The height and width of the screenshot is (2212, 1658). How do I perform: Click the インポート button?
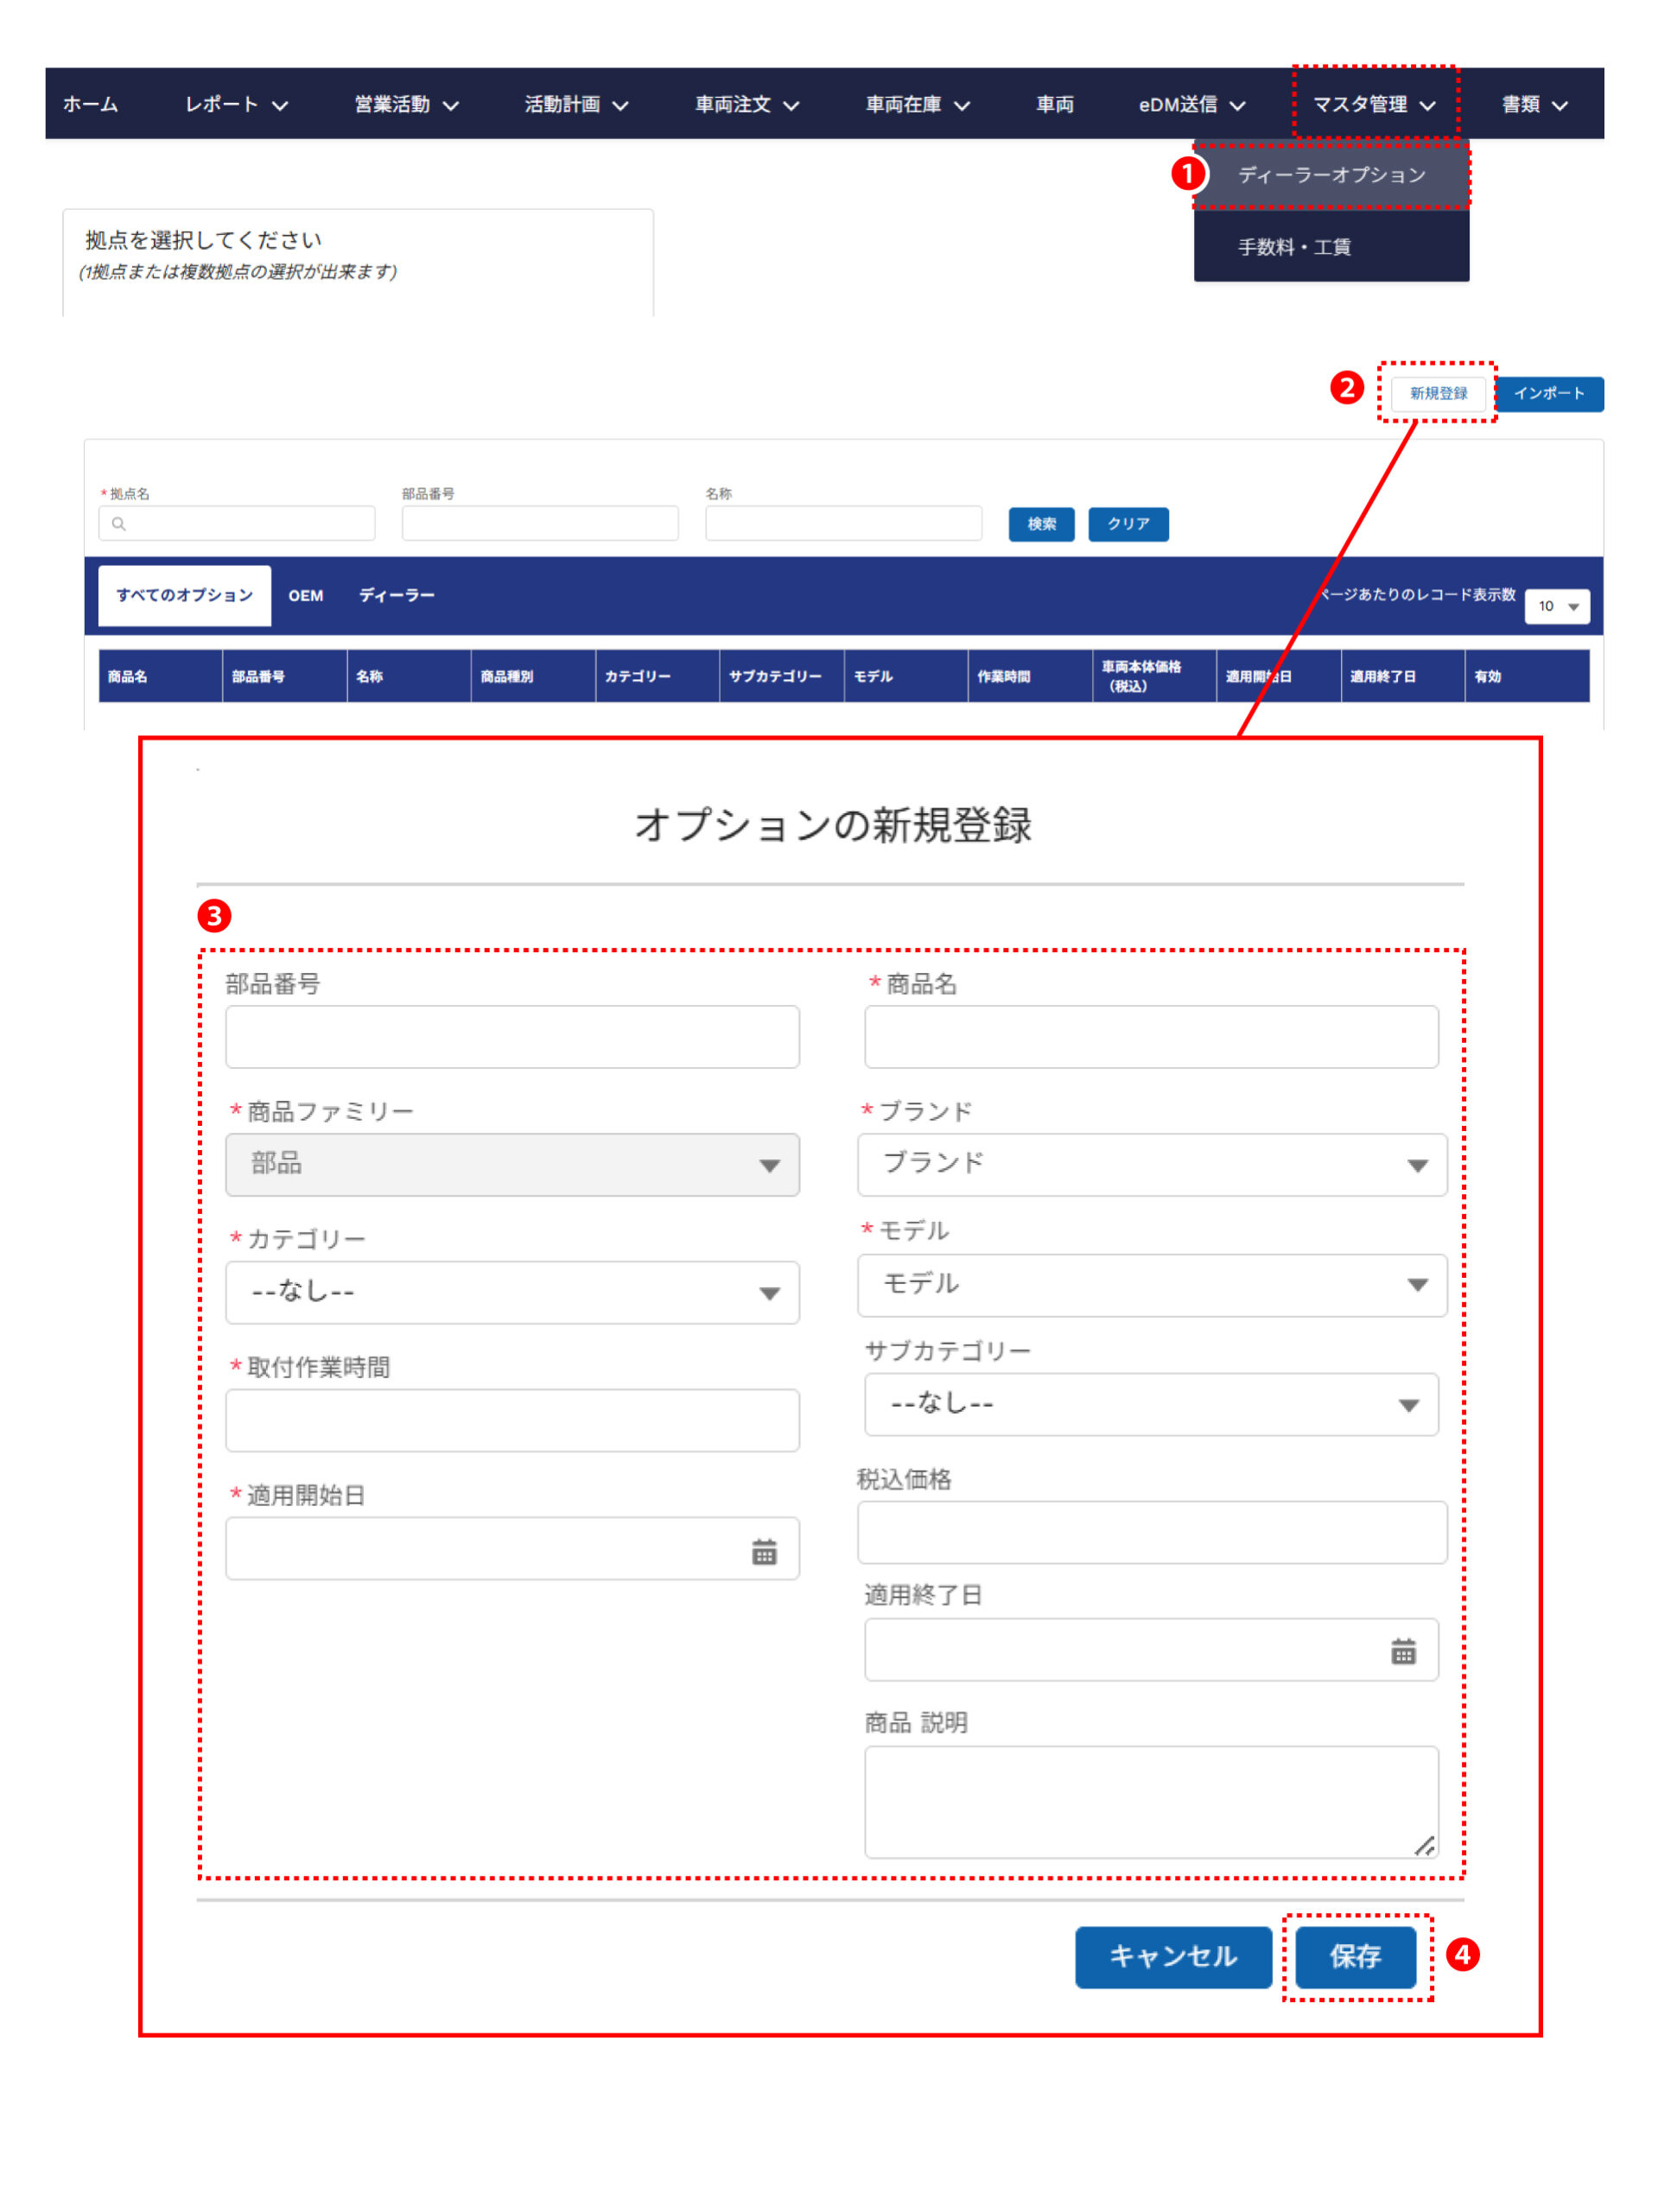tap(1548, 394)
